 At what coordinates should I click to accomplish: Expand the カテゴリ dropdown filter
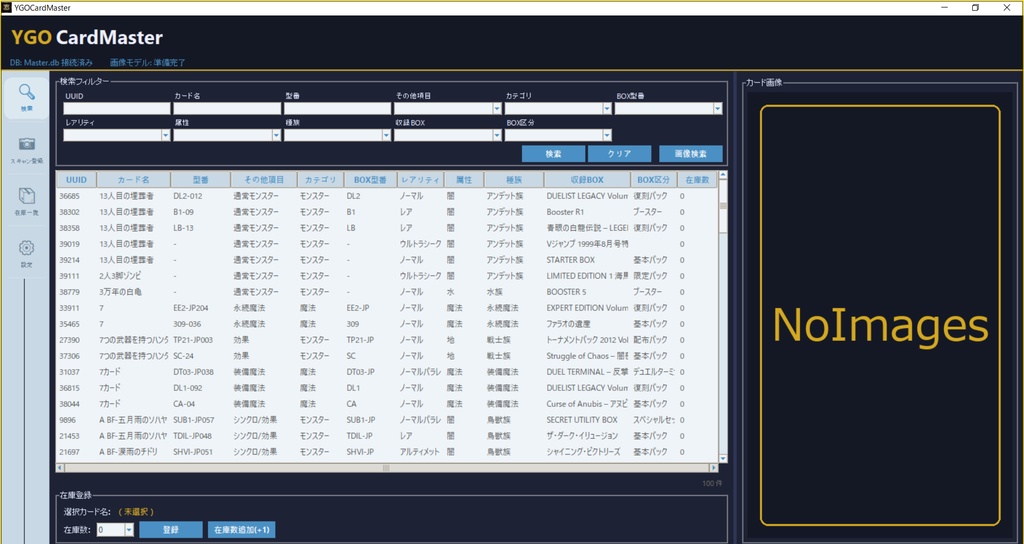click(x=607, y=109)
